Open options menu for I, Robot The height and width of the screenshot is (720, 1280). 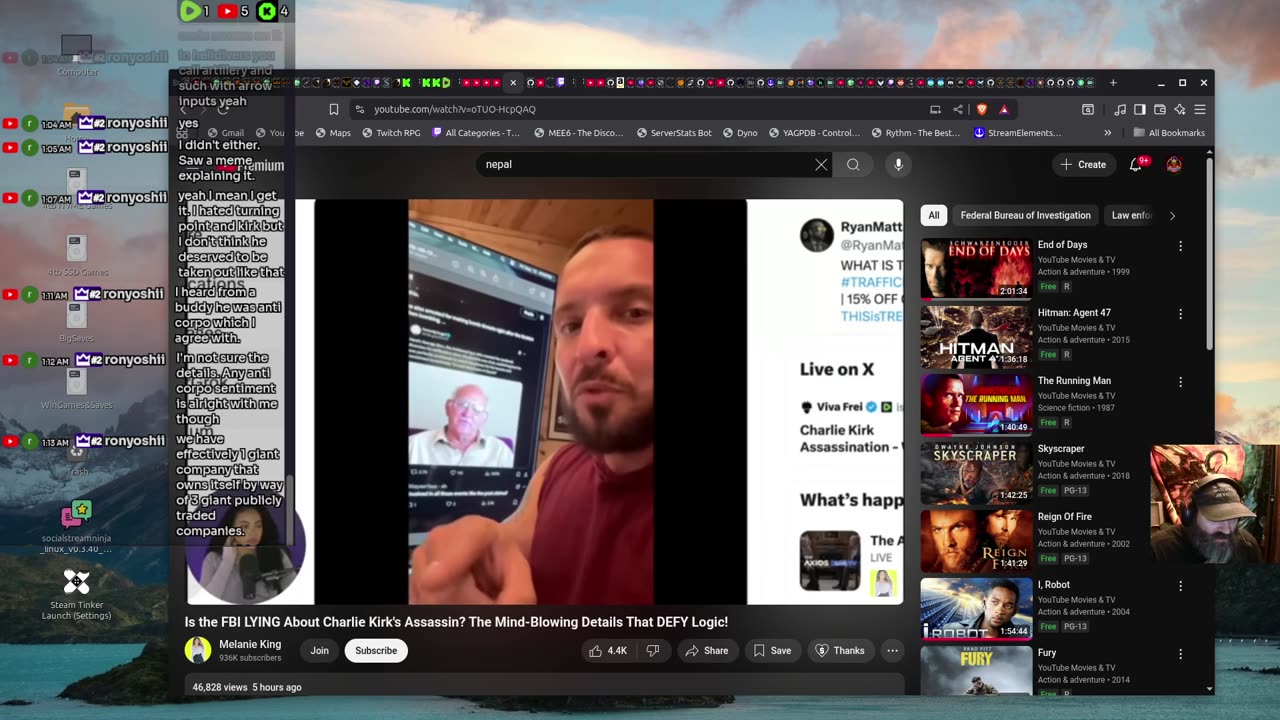pos(1180,586)
